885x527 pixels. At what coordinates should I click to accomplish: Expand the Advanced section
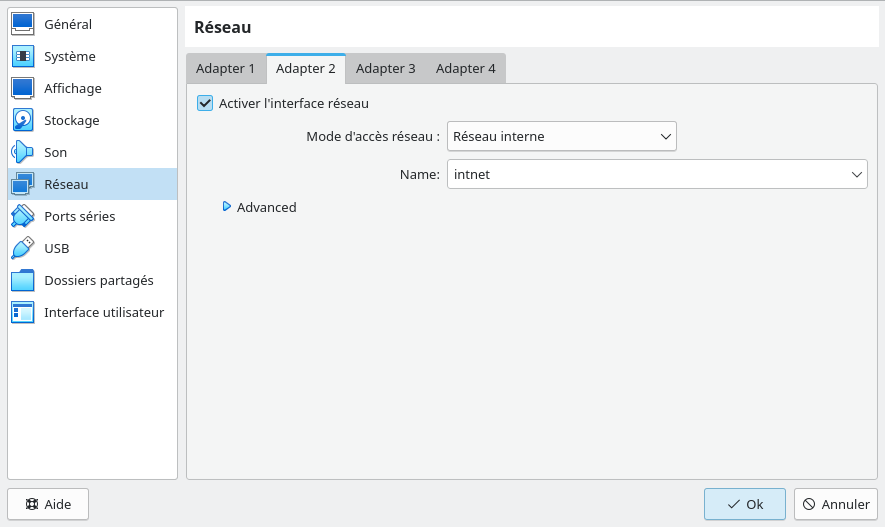coord(227,207)
